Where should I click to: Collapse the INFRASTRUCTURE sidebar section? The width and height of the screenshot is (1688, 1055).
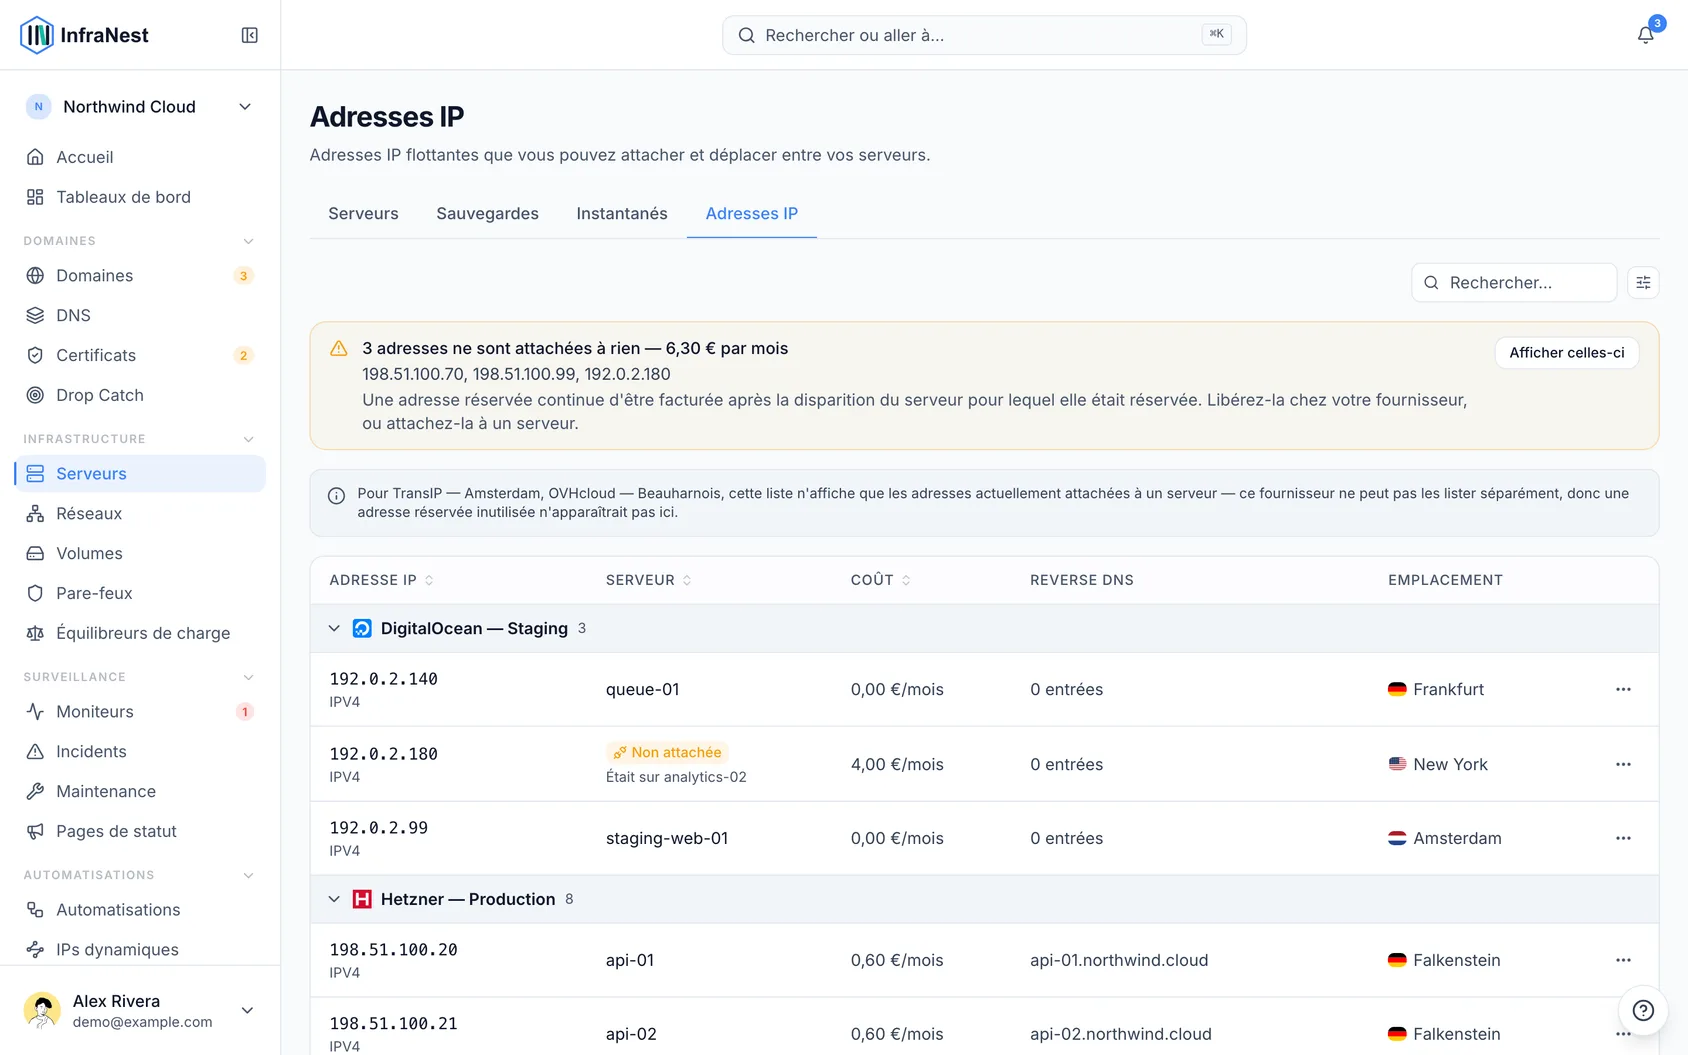249,439
